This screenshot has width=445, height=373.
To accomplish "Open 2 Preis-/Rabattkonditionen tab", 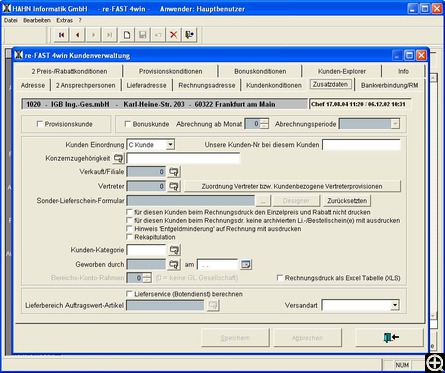I will [69, 71].
